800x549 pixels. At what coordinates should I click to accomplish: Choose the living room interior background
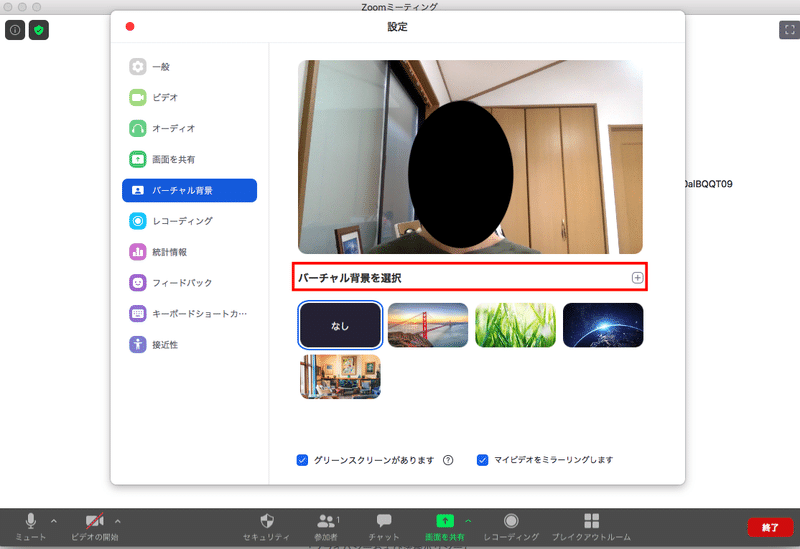click(340, 377)
